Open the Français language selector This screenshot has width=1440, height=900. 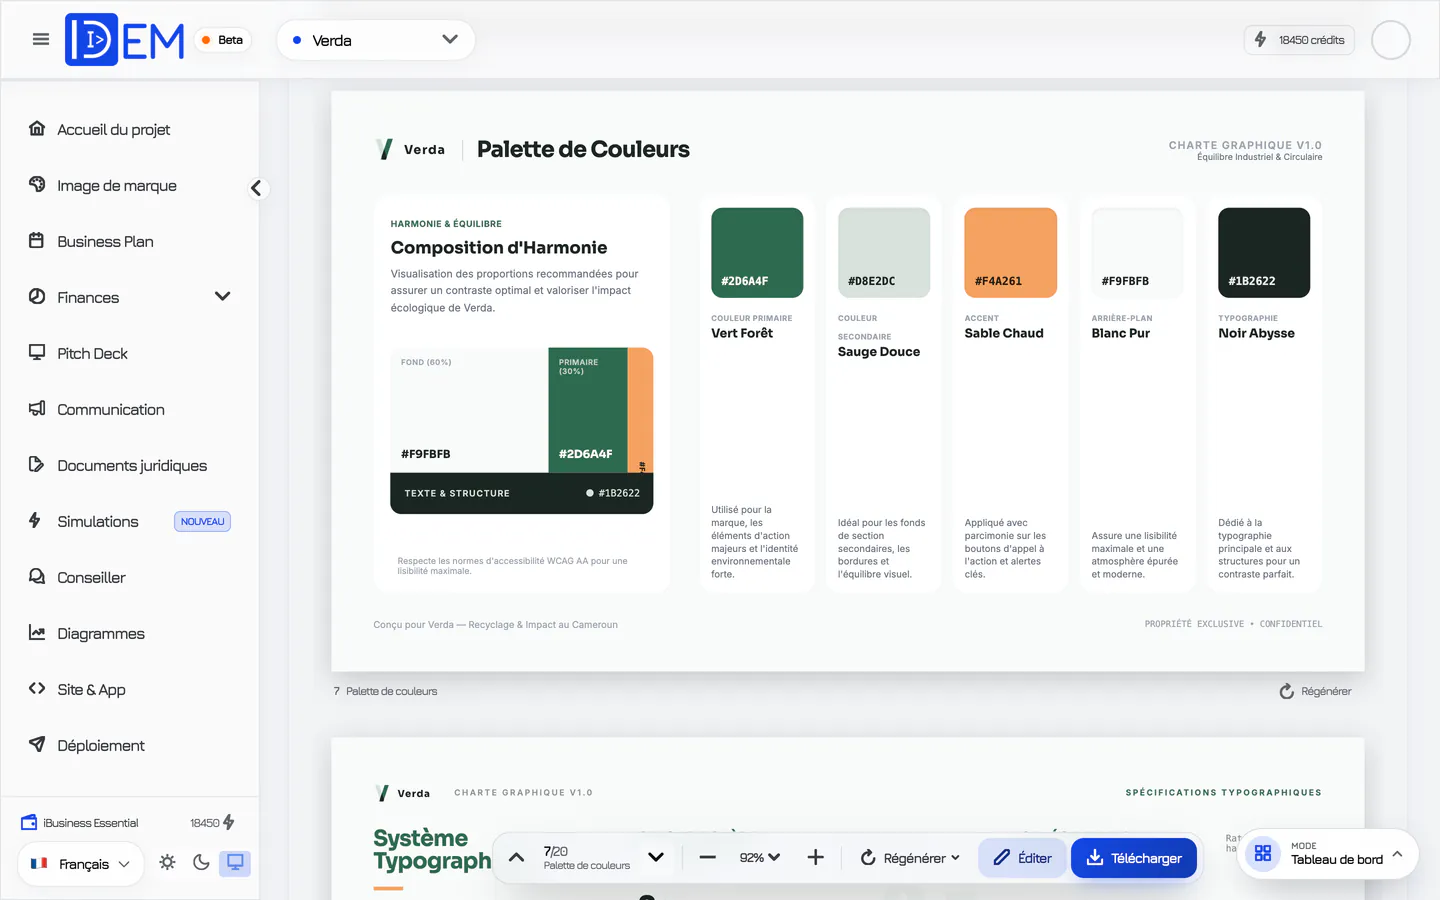[x=80, y=864]
